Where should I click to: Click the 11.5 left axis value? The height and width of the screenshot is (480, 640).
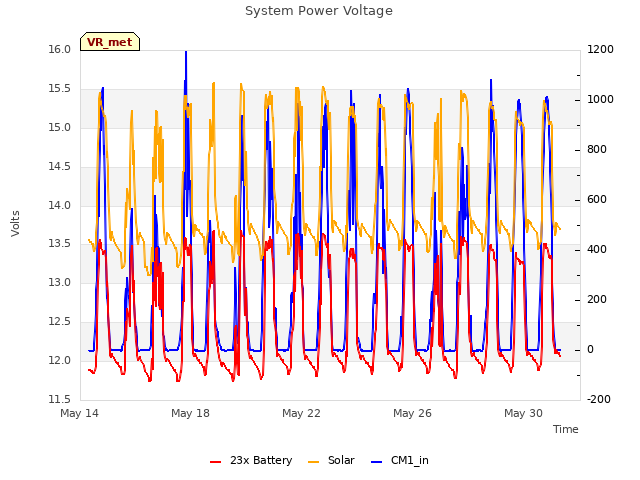60,399
